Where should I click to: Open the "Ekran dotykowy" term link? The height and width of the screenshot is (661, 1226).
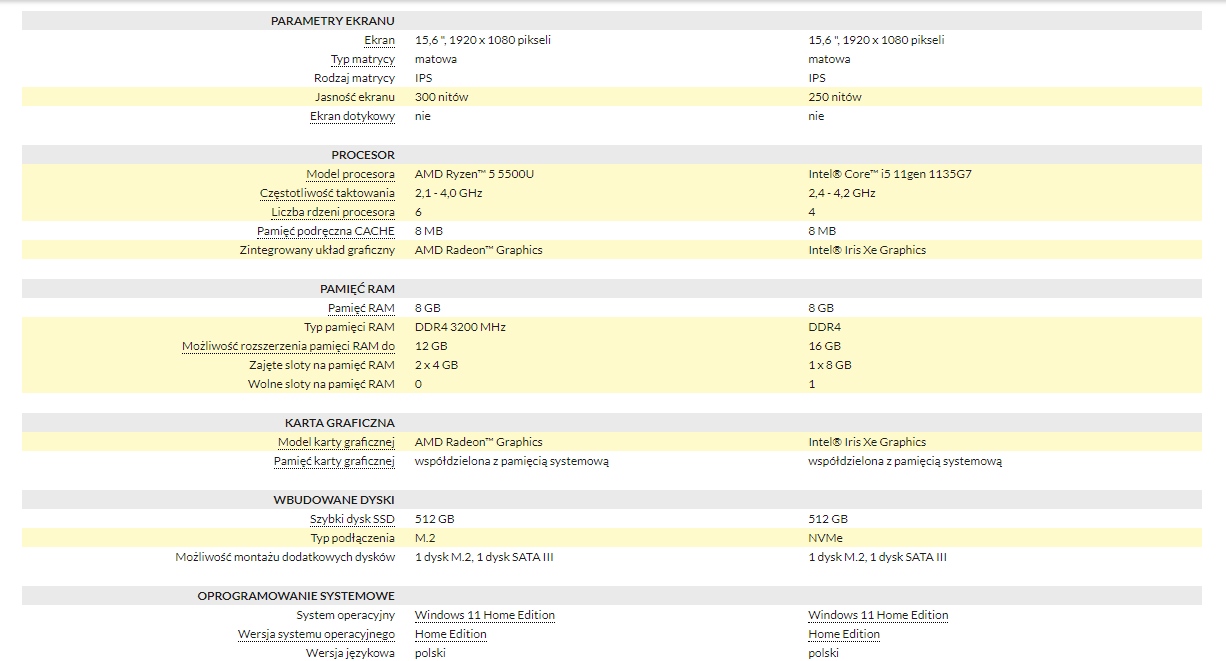(352, 116)
